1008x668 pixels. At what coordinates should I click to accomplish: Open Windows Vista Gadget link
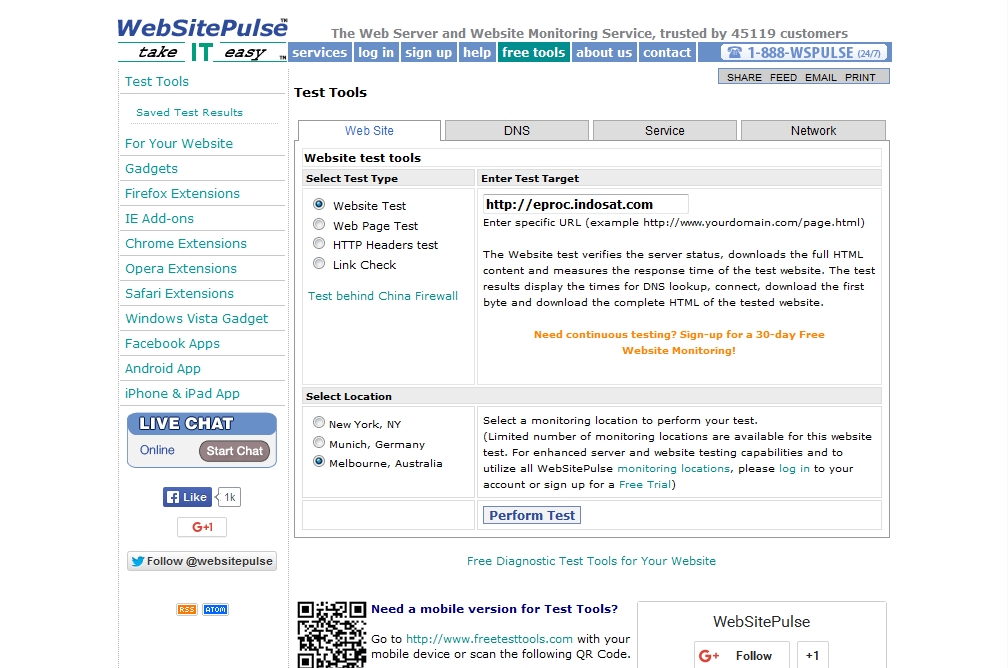[x=197, y=319]
